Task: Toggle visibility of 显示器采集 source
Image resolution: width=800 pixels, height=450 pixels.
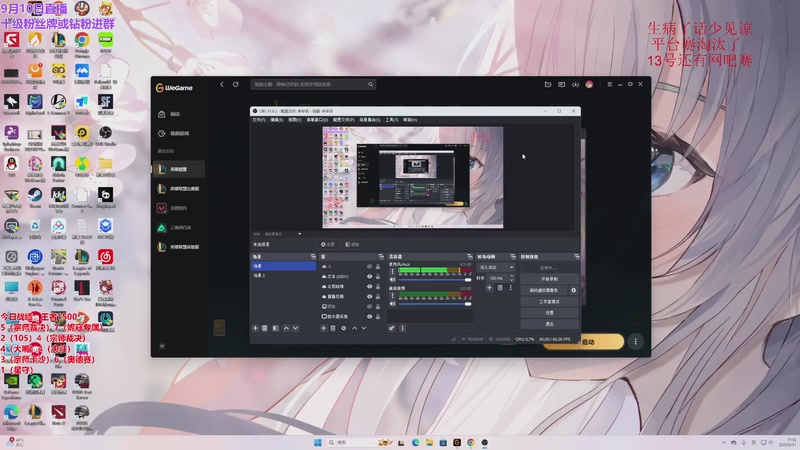Action: [369, 316]
